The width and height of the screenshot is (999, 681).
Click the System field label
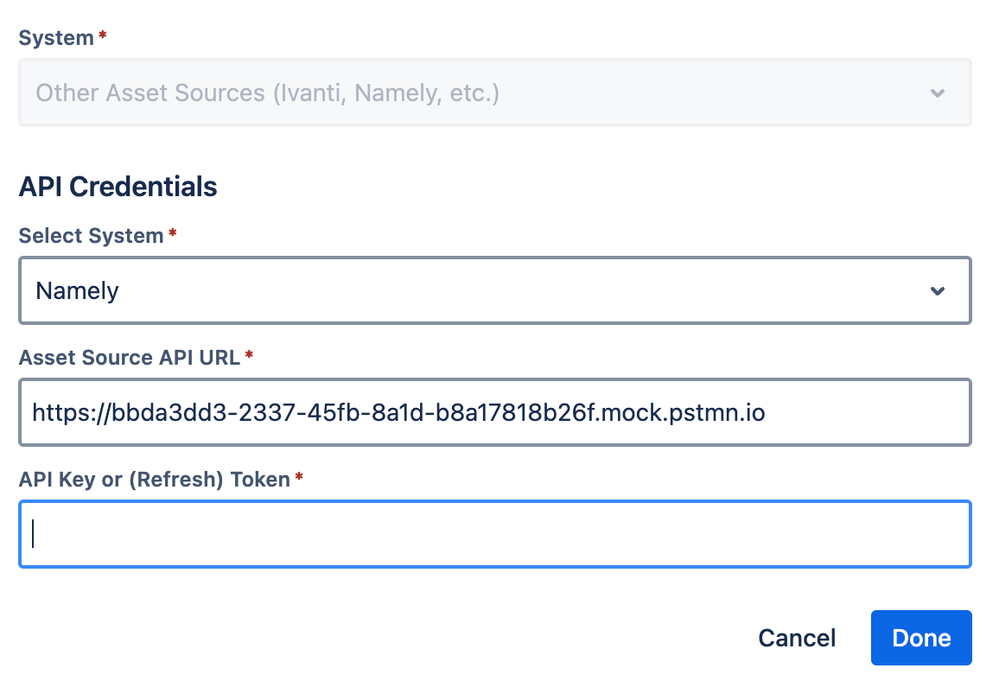point(56,38)
